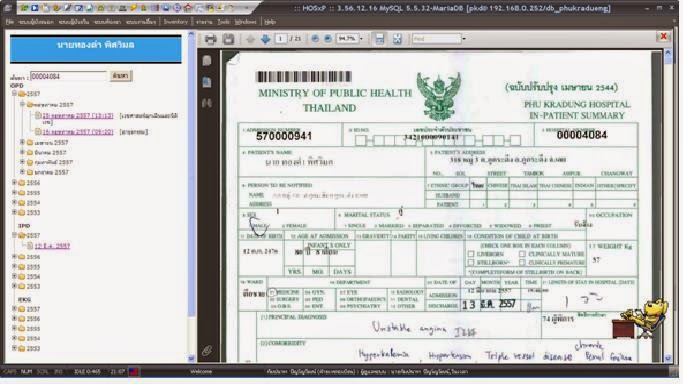Open the Find box options arrow
The width and height of the screenshot is (683, 384).
464,39
